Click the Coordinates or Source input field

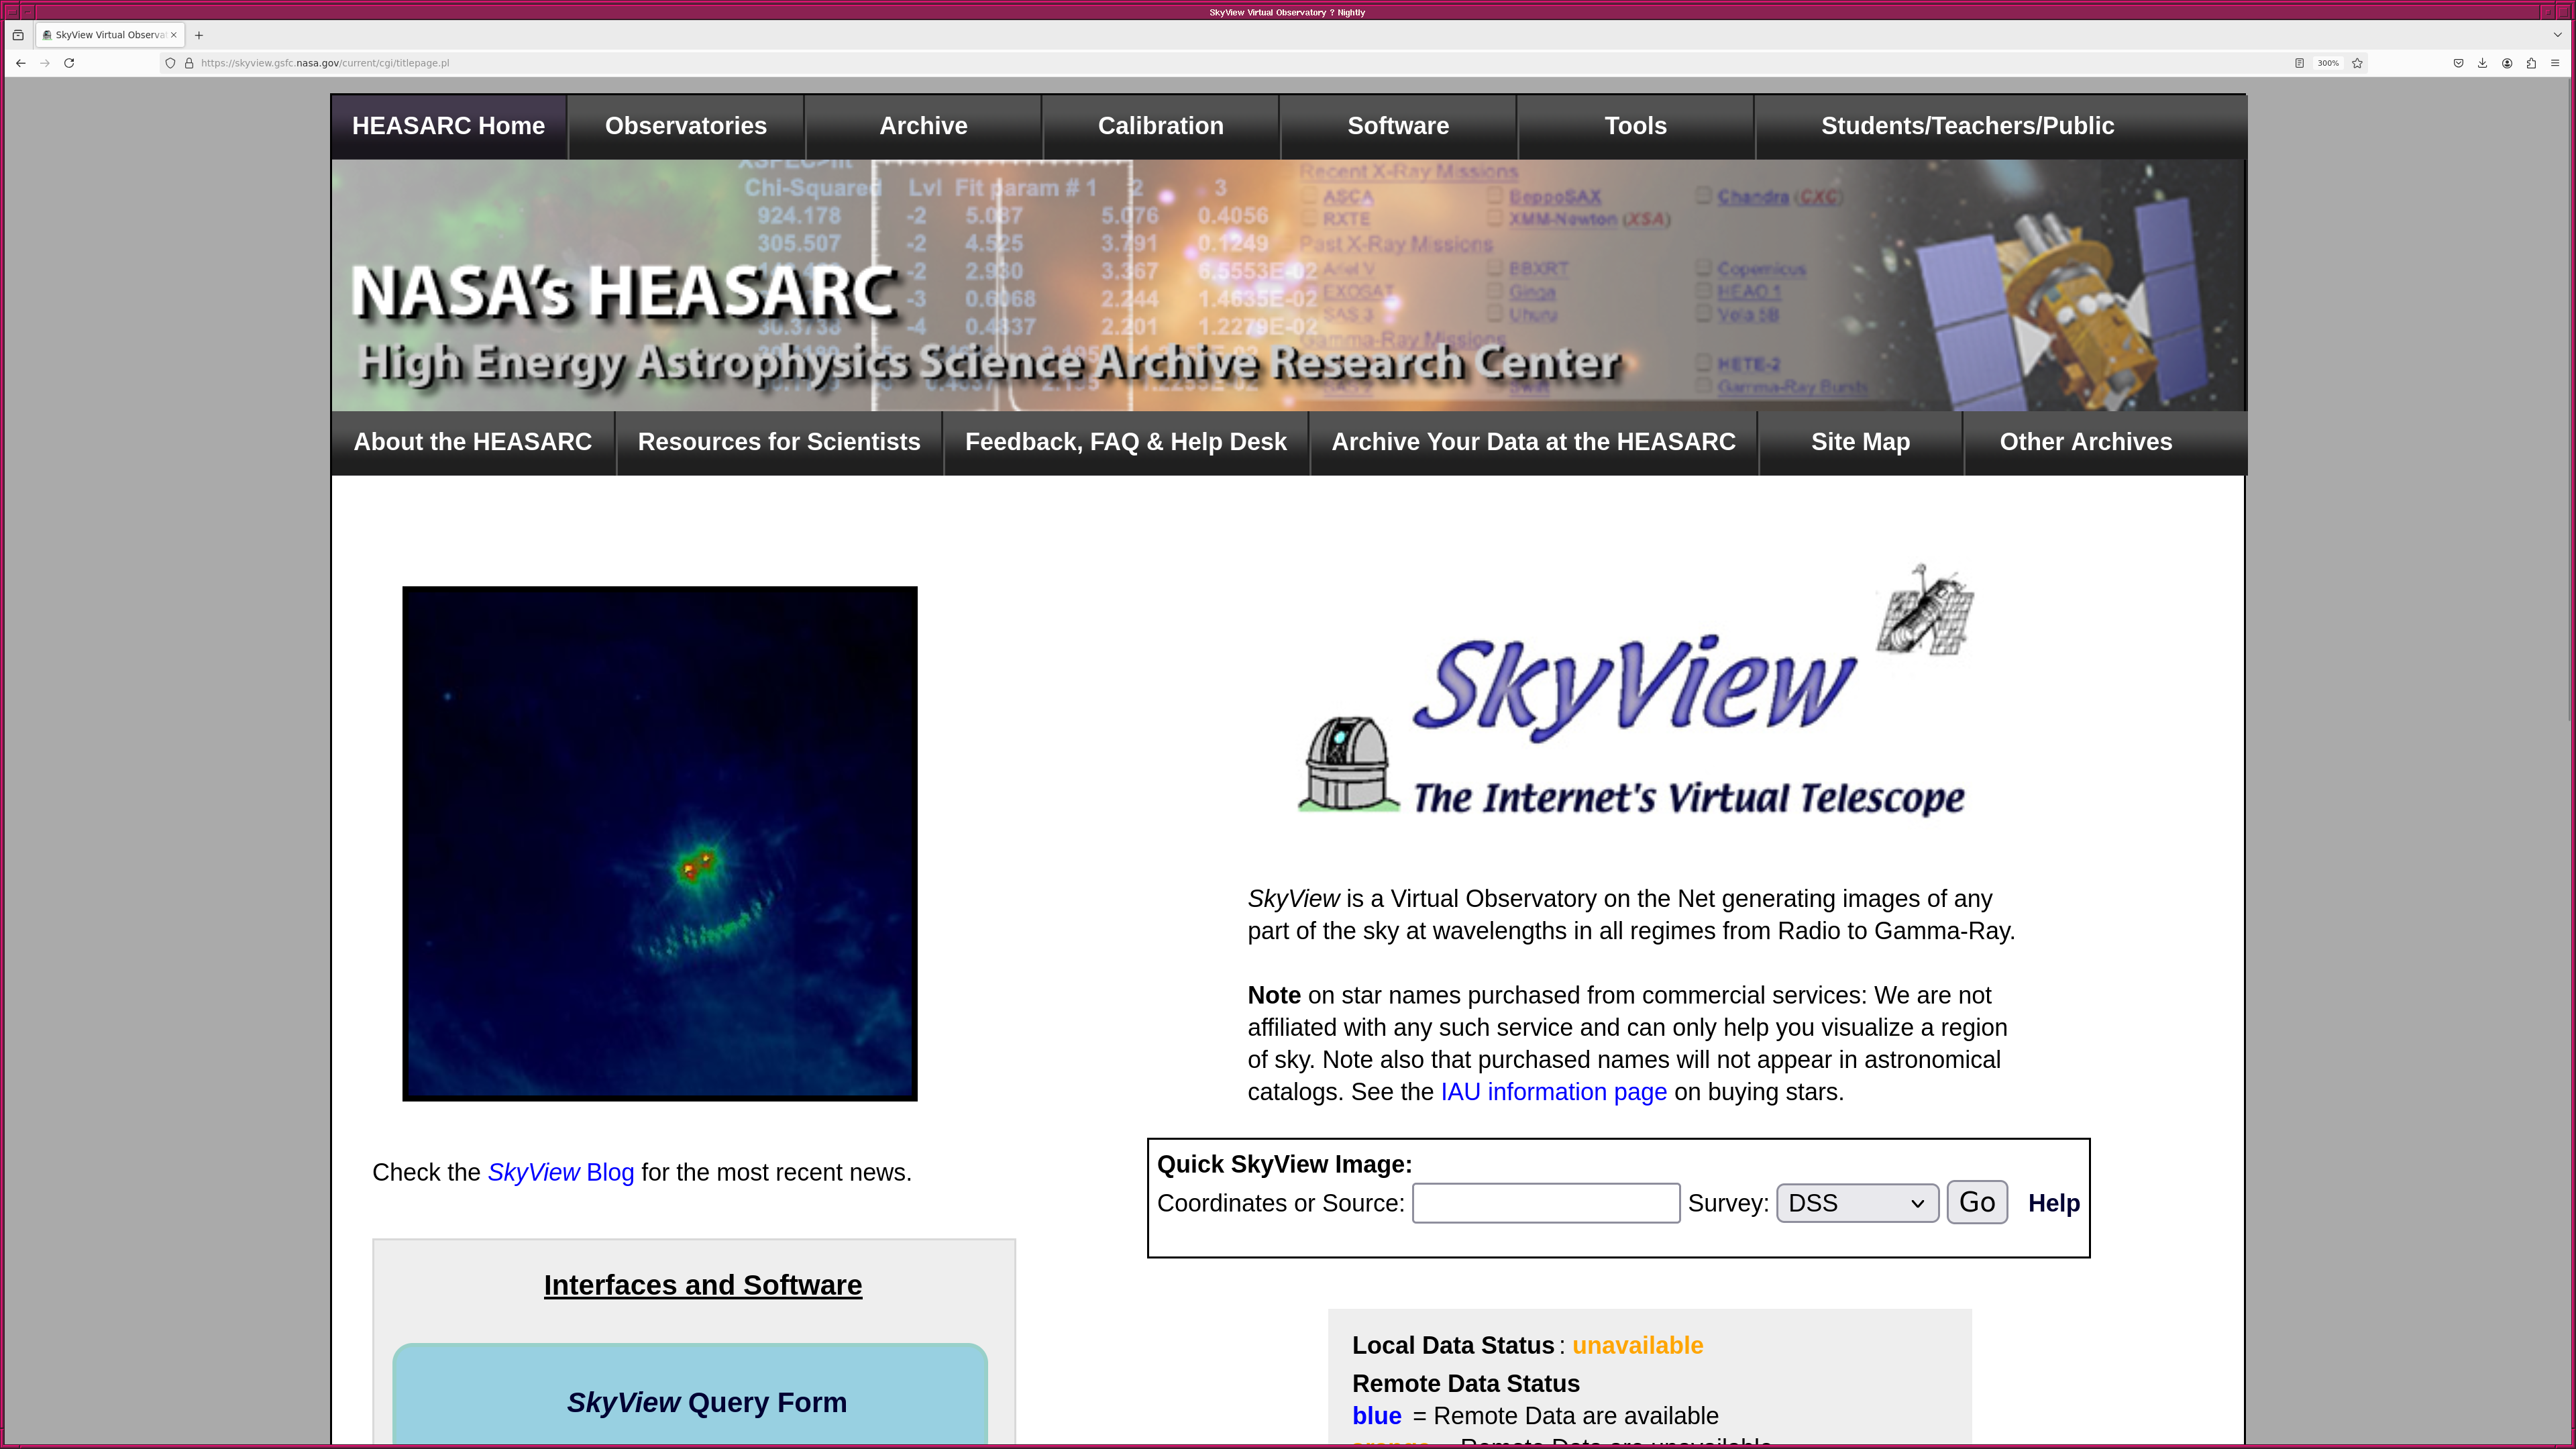tap(1545, 1203)
